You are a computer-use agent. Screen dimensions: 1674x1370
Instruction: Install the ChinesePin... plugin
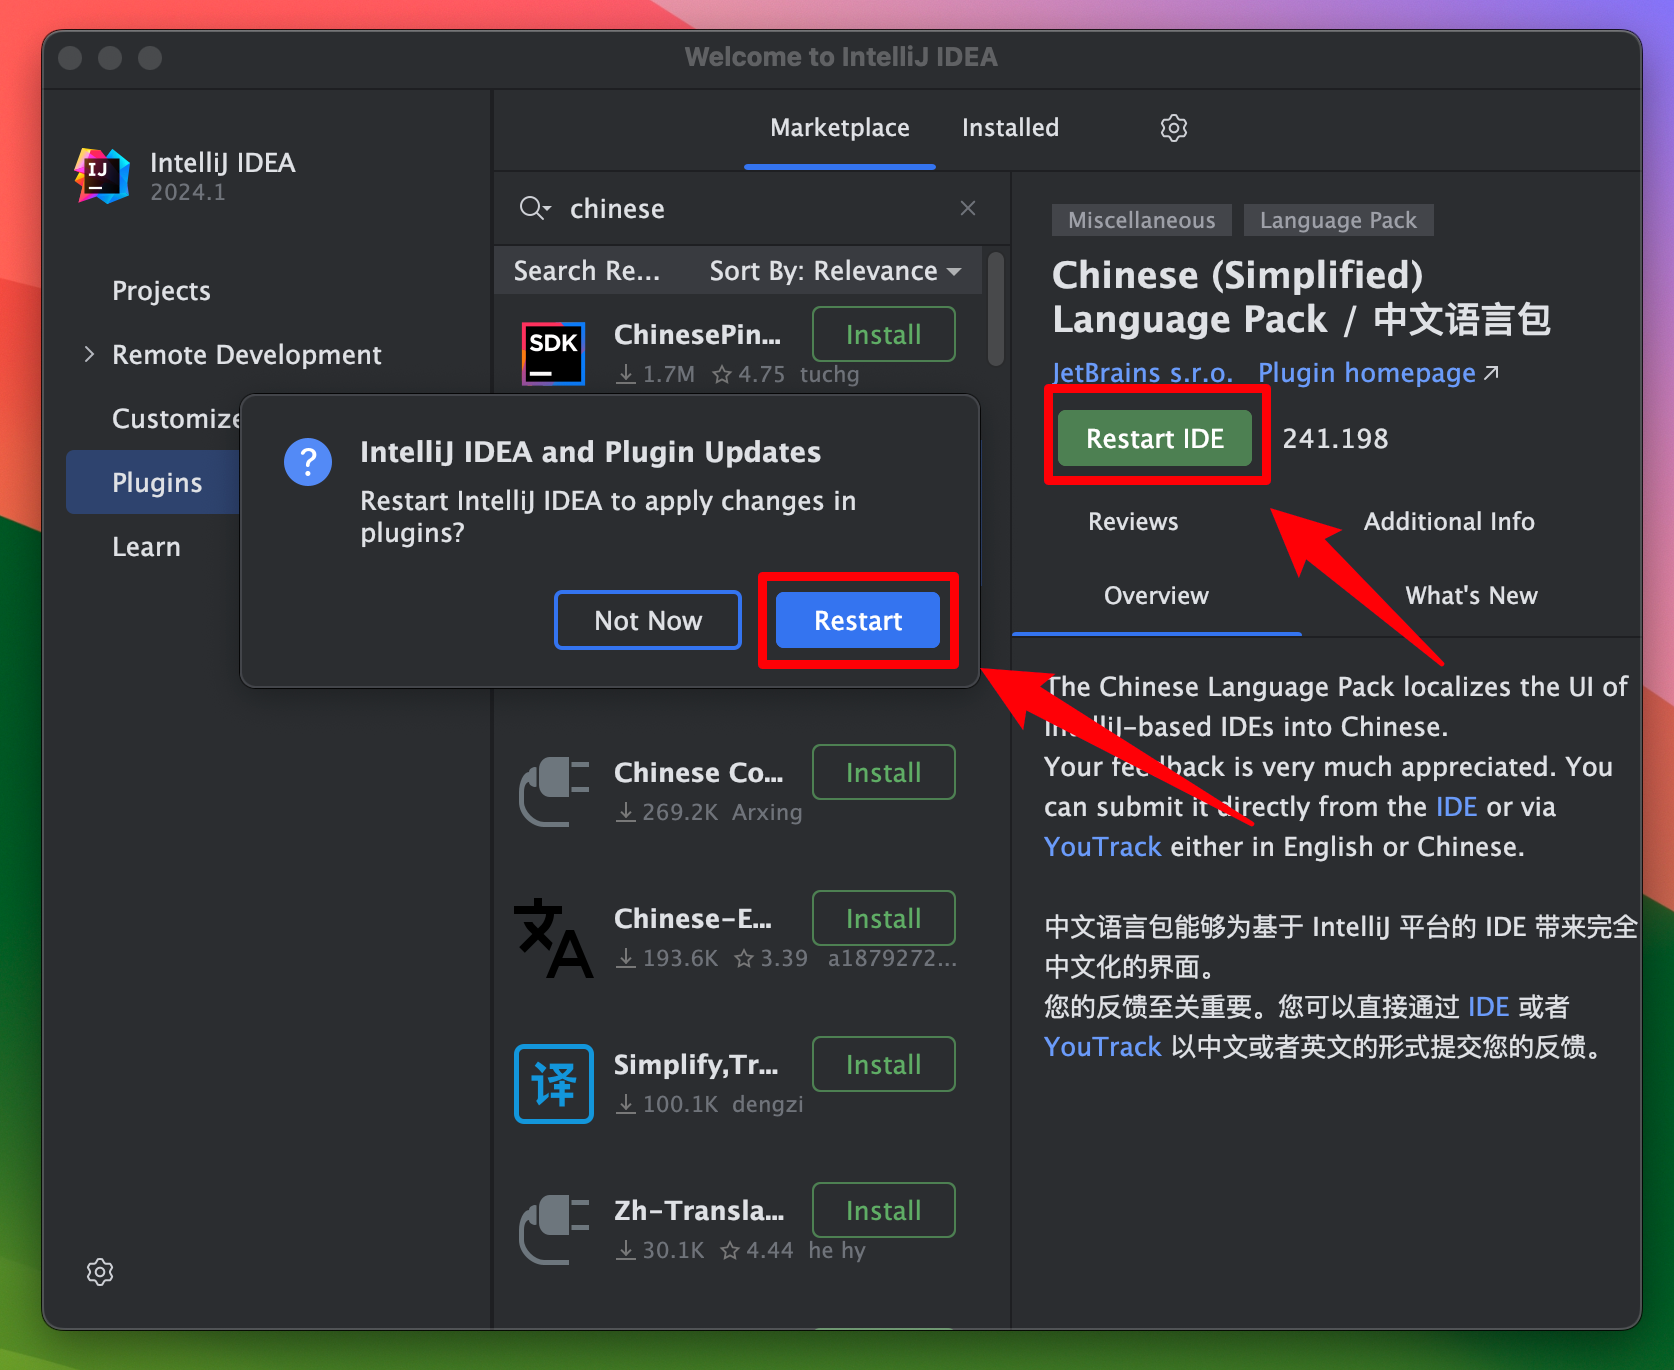[x=884, y=334]
